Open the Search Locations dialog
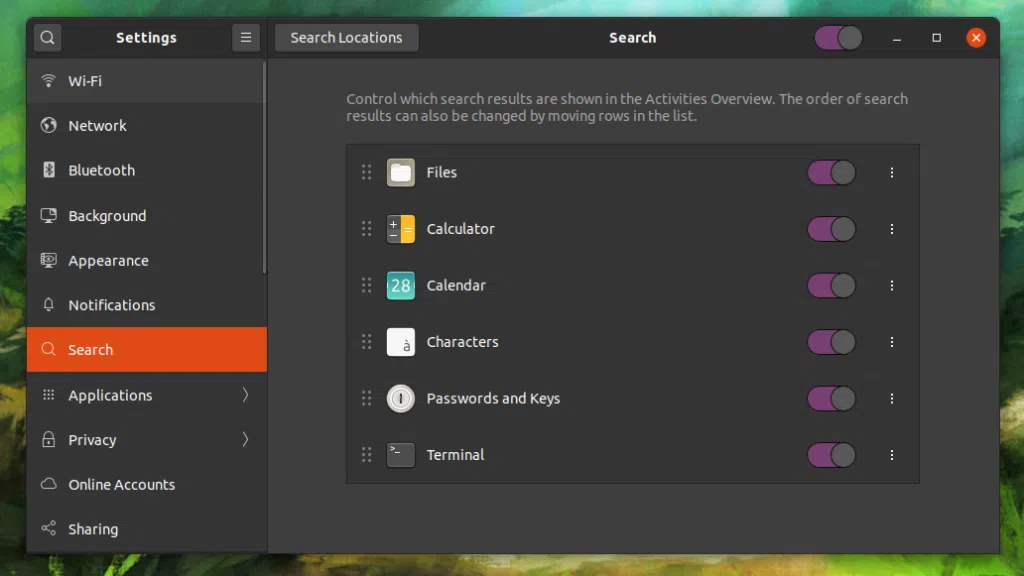Screen dimensions: 1024x576 346,37
